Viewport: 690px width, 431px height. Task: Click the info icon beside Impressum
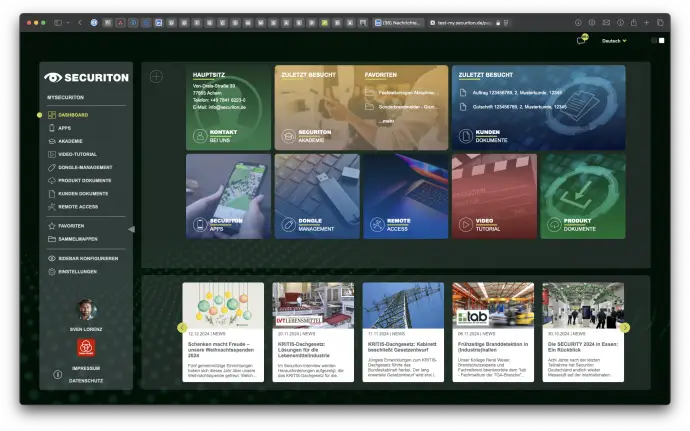pos(58,374)
